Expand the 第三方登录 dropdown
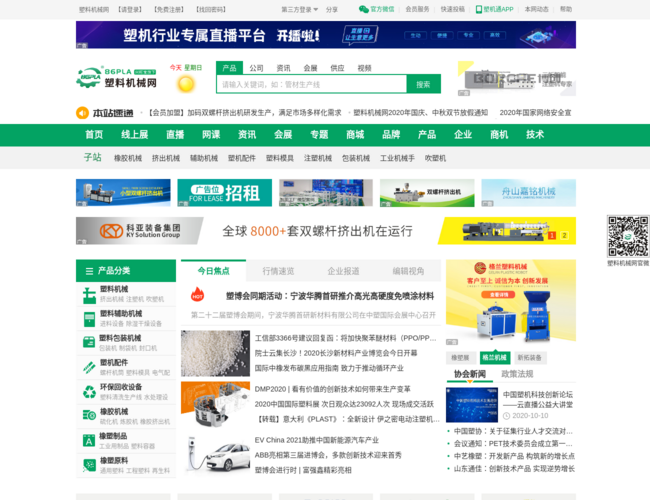Viewport: 650px width, 500px height. pos(300,9)
